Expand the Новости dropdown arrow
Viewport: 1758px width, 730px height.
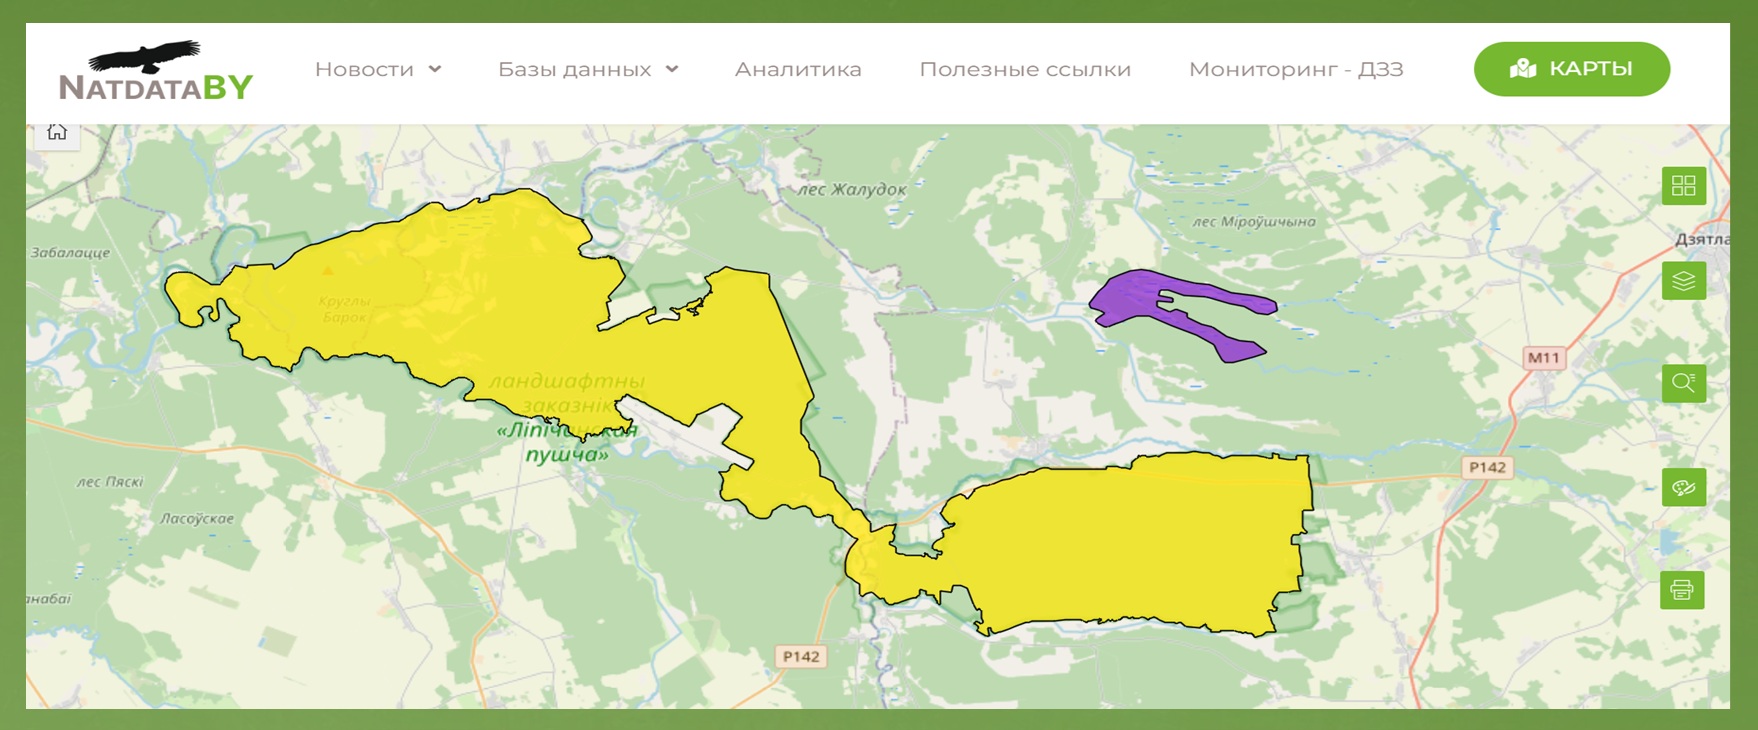pyautogui.click(x=435, y=69)
